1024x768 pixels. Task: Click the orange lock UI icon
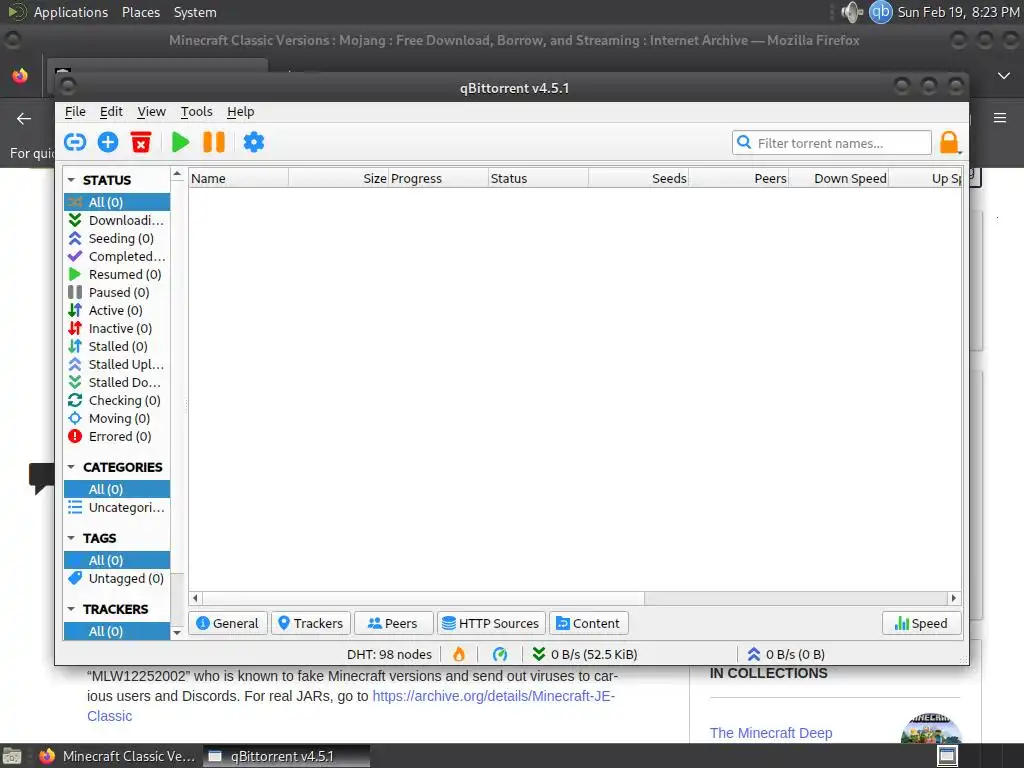tap(949, 142)
